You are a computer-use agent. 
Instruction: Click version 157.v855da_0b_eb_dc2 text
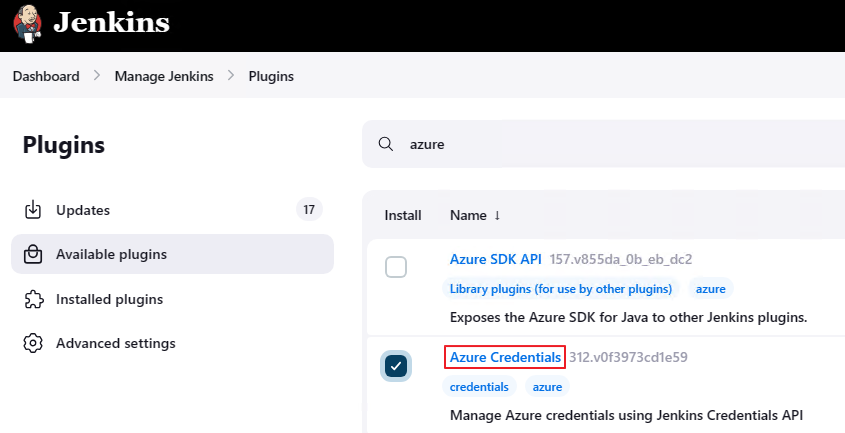pyautogui.click(x=621, y=259)
